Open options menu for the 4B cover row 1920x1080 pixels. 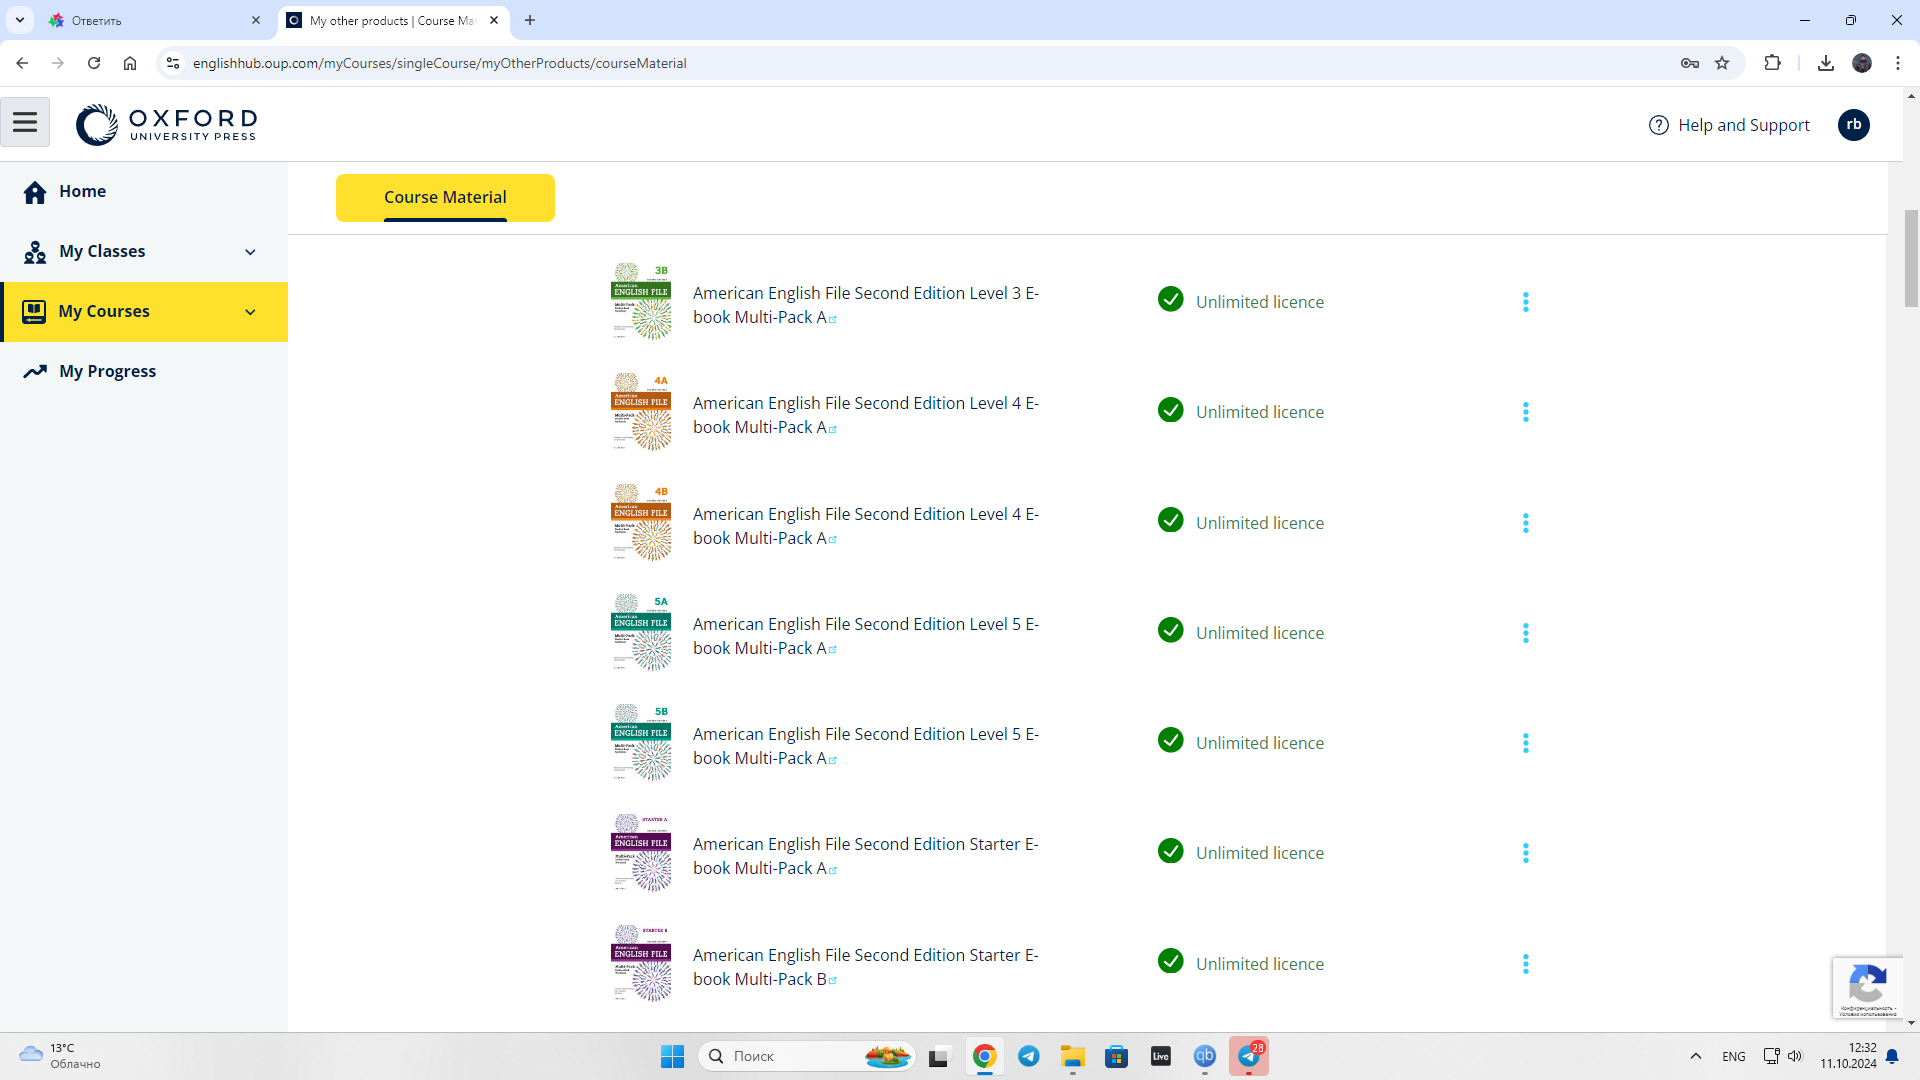1525,523
